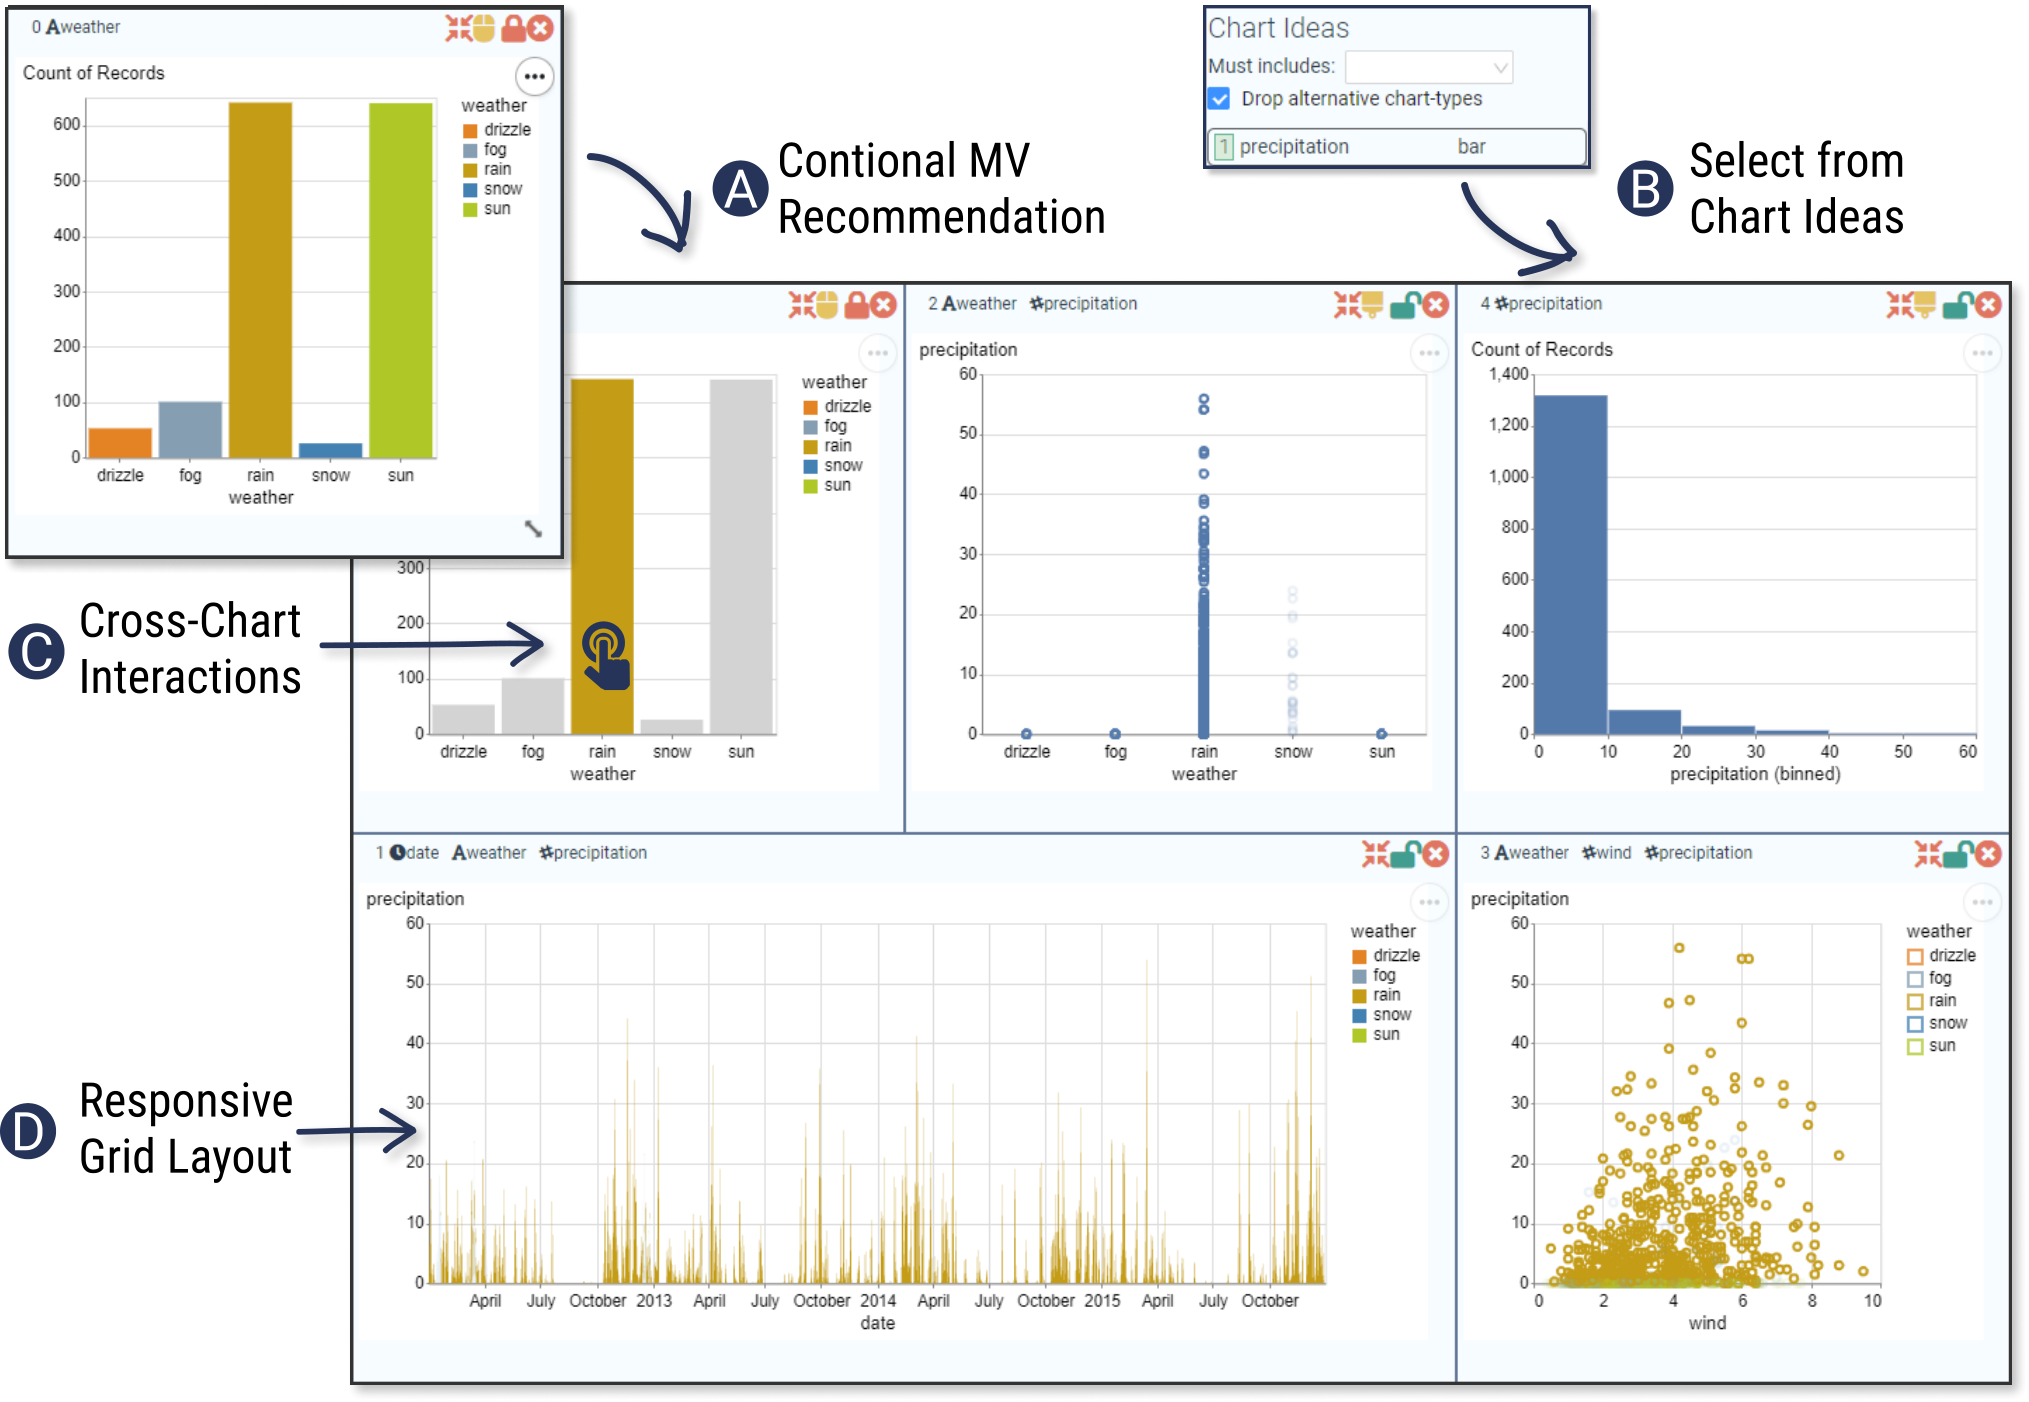Close the chart 4 precipitation histogram panel
Image resolution: width=2029 pixels, height=1402 pixels.
(1988, 305)
